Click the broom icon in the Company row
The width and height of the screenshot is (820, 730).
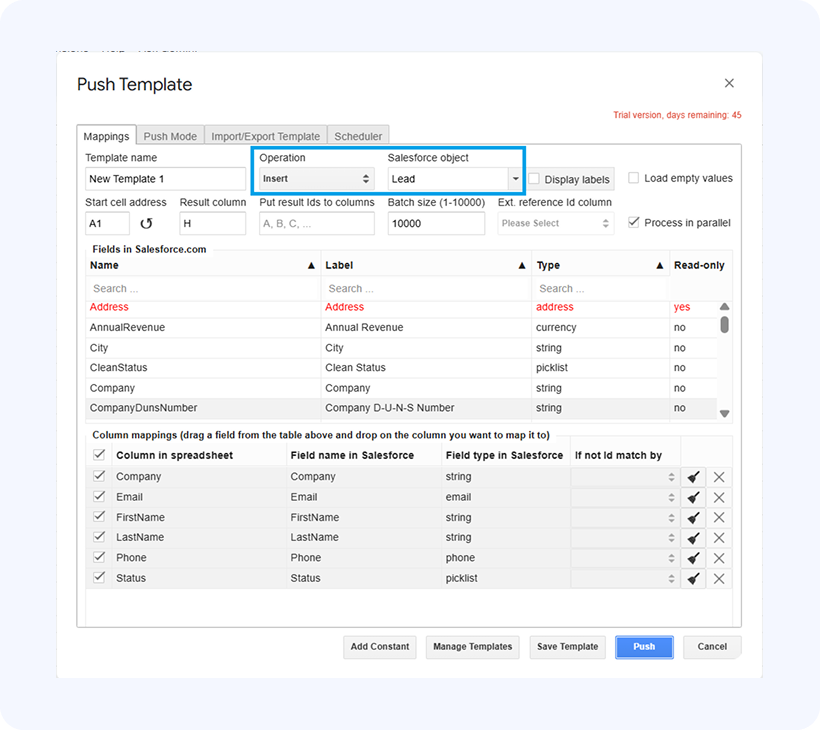tap(693, 477)
